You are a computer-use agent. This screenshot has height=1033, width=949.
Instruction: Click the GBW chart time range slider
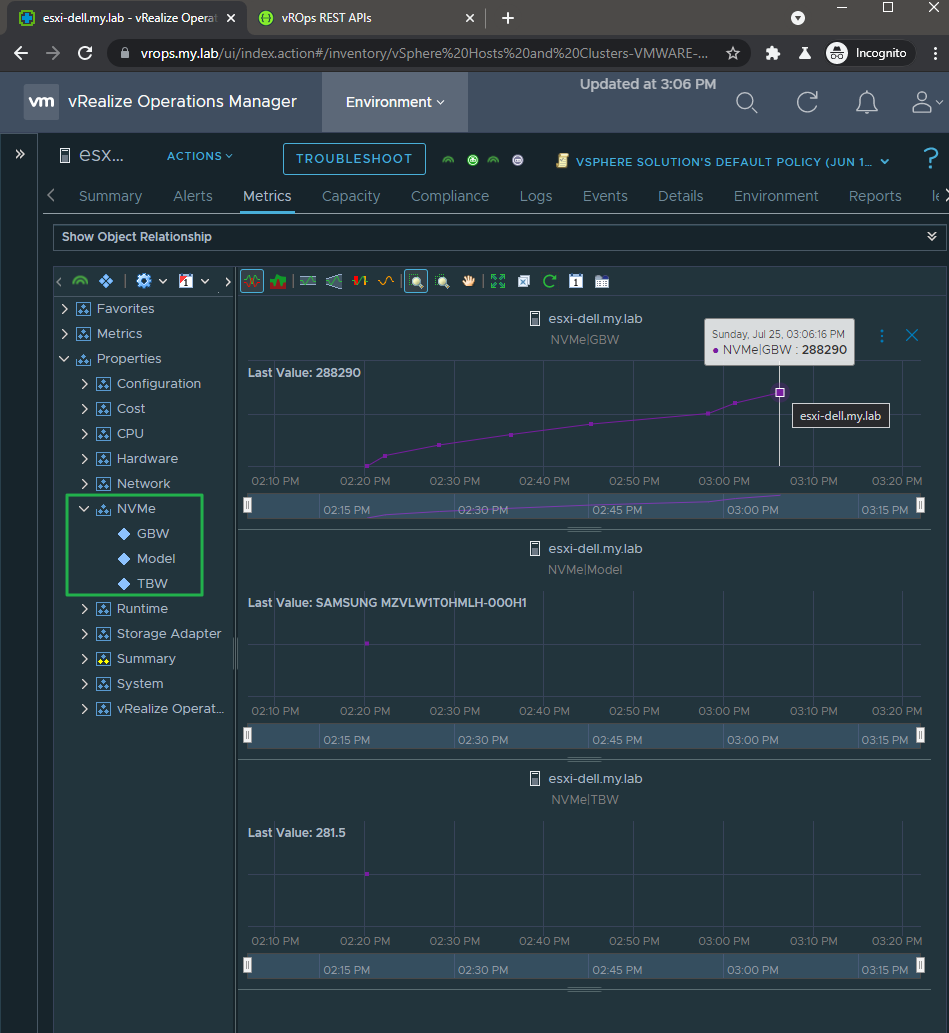[583, 506]
